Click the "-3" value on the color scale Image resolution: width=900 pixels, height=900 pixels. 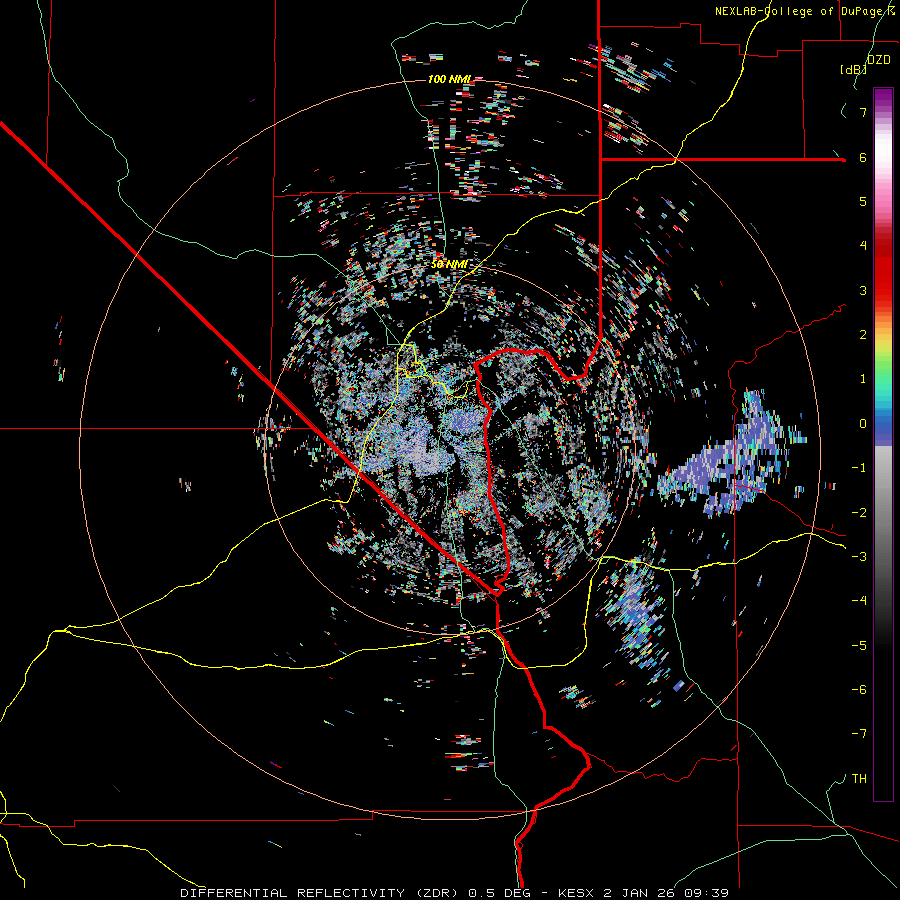click(859, 557)
